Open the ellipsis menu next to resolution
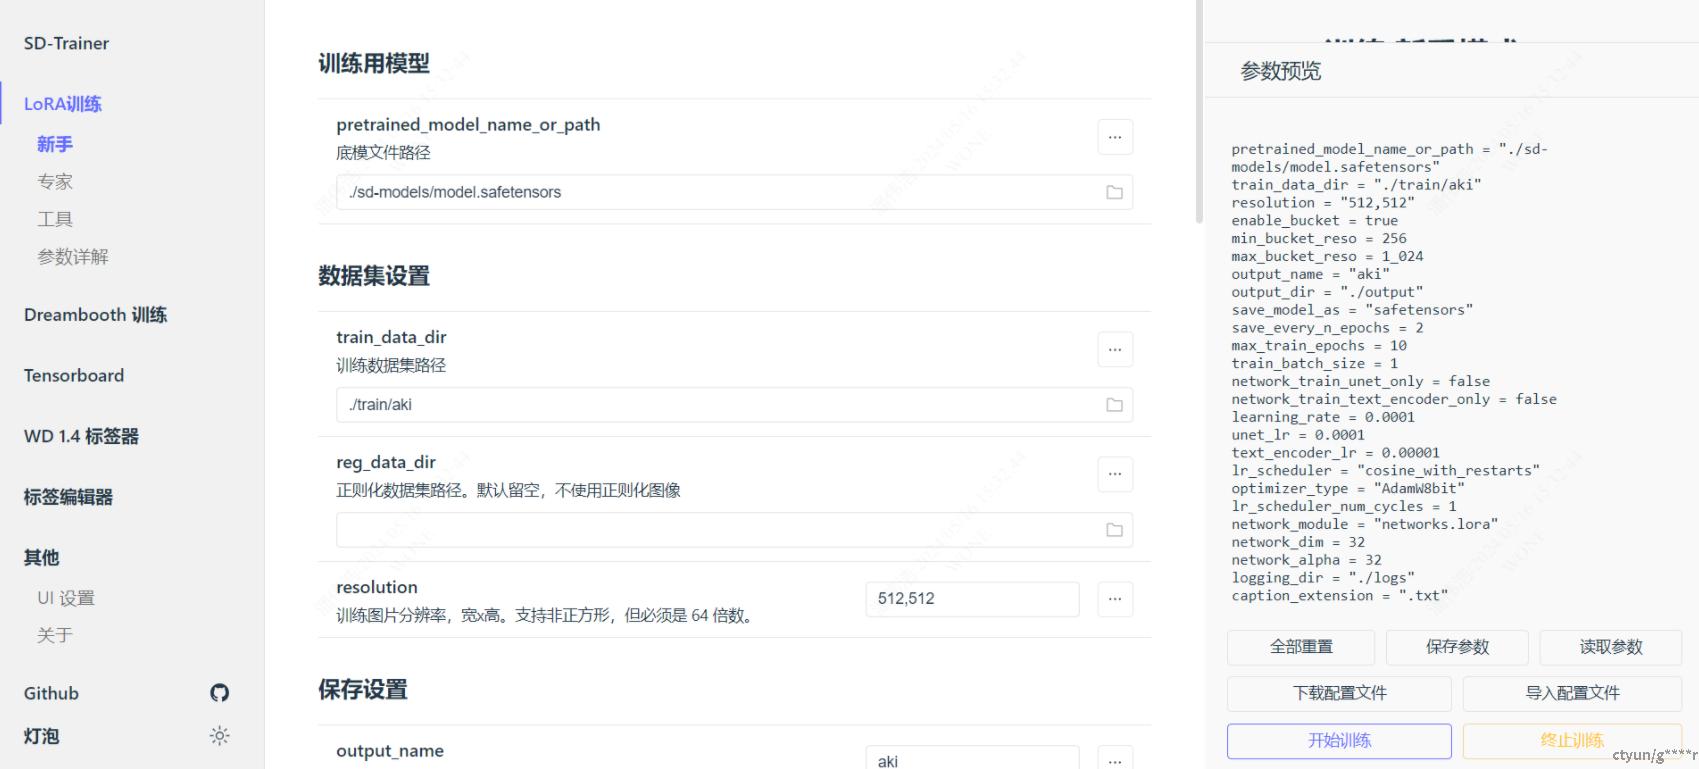The image size is (1699, 769). 1115,599
